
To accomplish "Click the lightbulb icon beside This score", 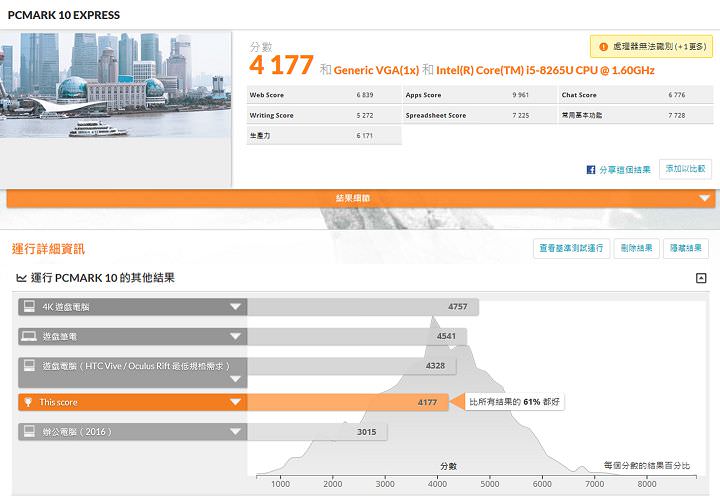I will [29, 402].
